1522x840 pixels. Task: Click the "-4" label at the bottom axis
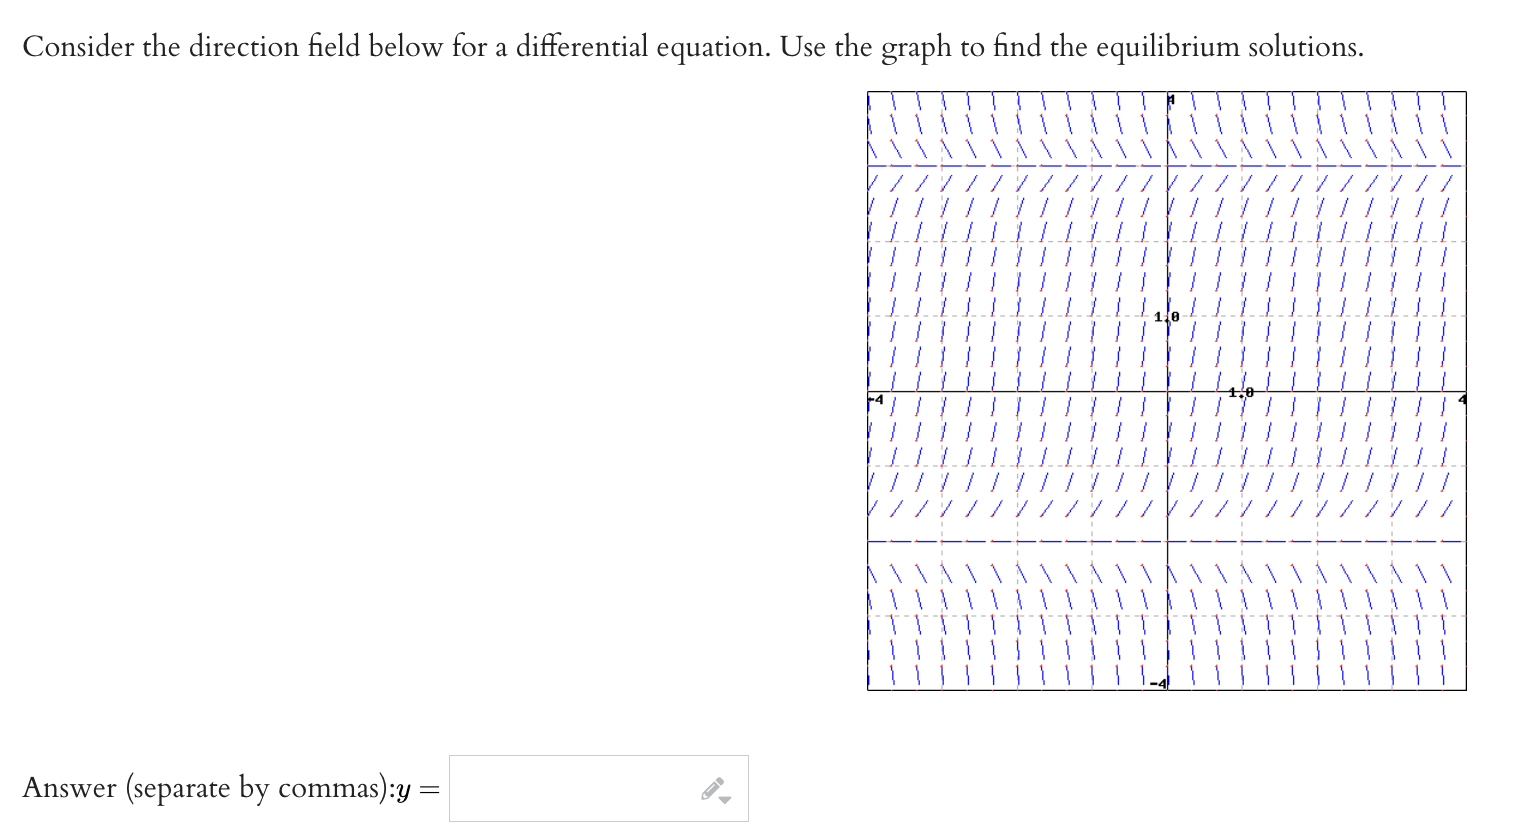tap(1157, 686)
